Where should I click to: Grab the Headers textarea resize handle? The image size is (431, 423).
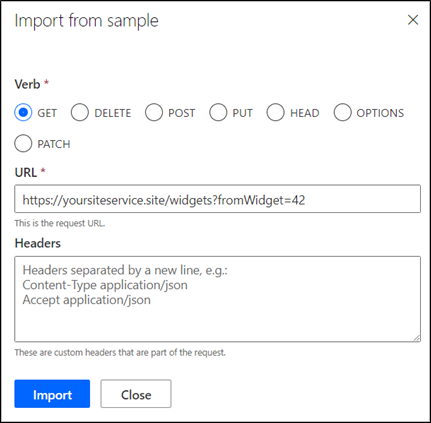(x=417, y=338)
